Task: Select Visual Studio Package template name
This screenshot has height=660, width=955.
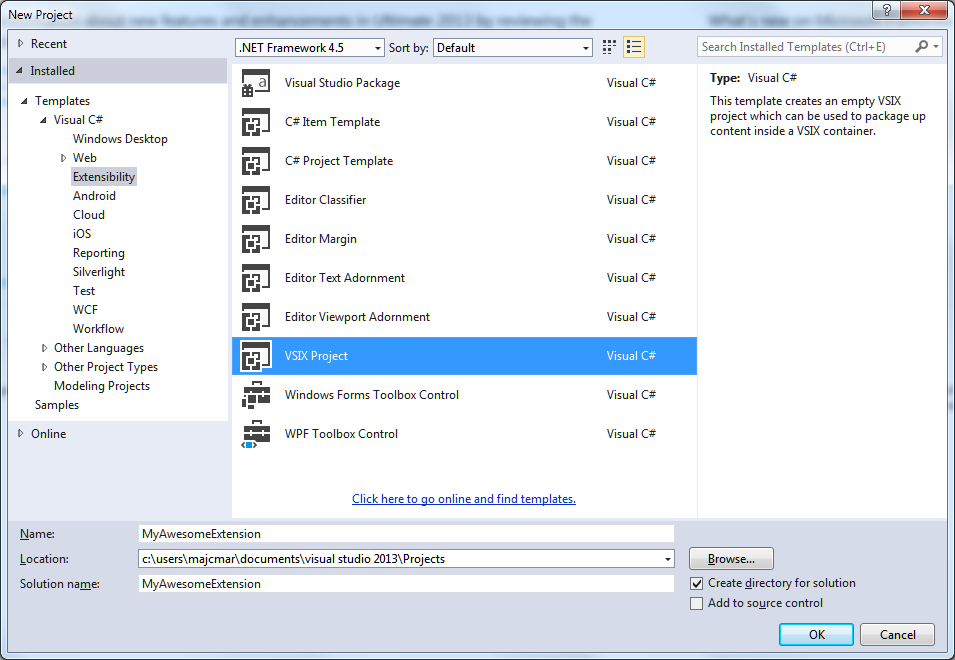Action: point(342,83)
